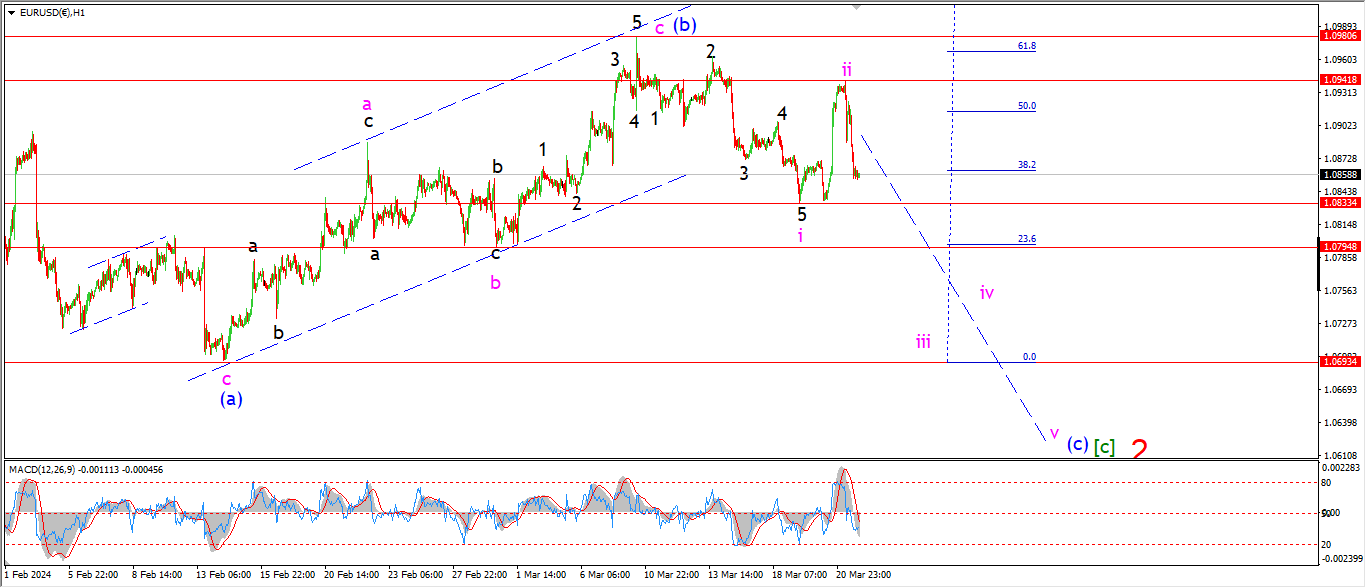Select the big red '2' wave label
The width and height of the screenshot is (1366, 588).
(x=1139, y=449)
